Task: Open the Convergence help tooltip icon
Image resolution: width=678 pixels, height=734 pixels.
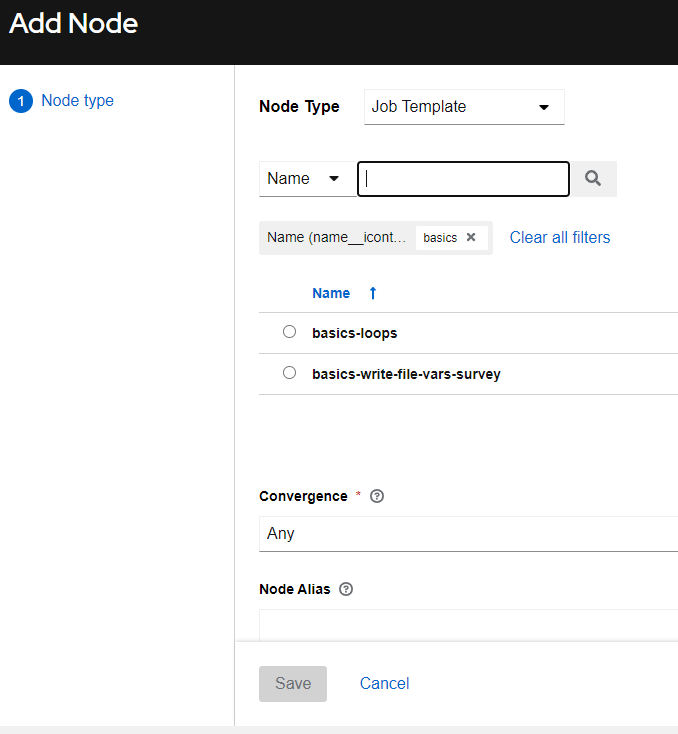Action: [377, 496]
